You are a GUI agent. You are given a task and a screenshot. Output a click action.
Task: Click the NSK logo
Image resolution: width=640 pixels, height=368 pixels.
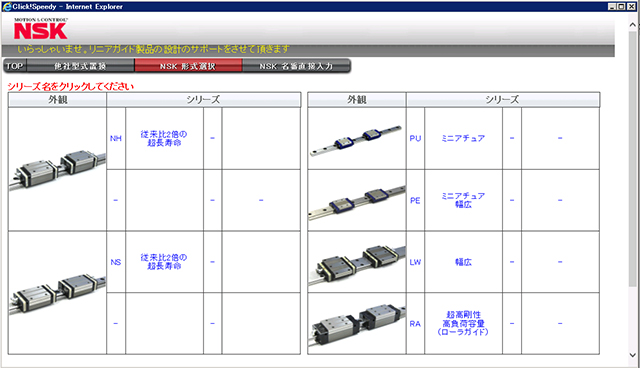coord(40,29)
